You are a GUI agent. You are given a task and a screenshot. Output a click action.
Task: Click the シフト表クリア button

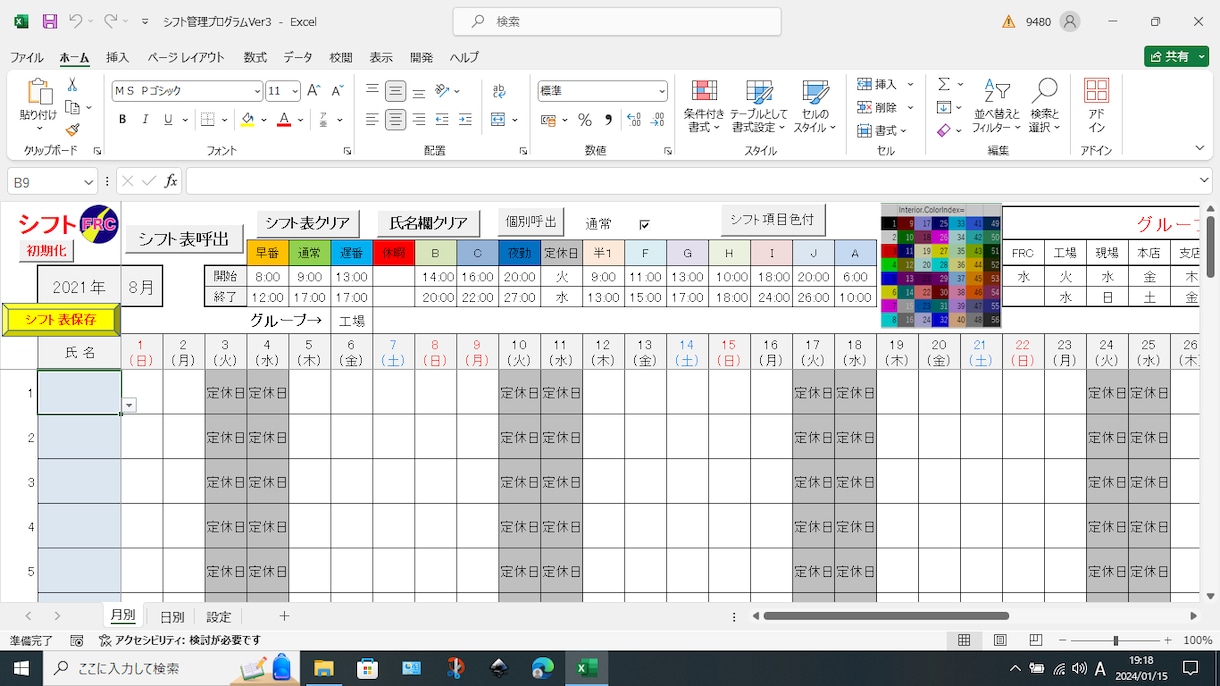pos(307,223)
